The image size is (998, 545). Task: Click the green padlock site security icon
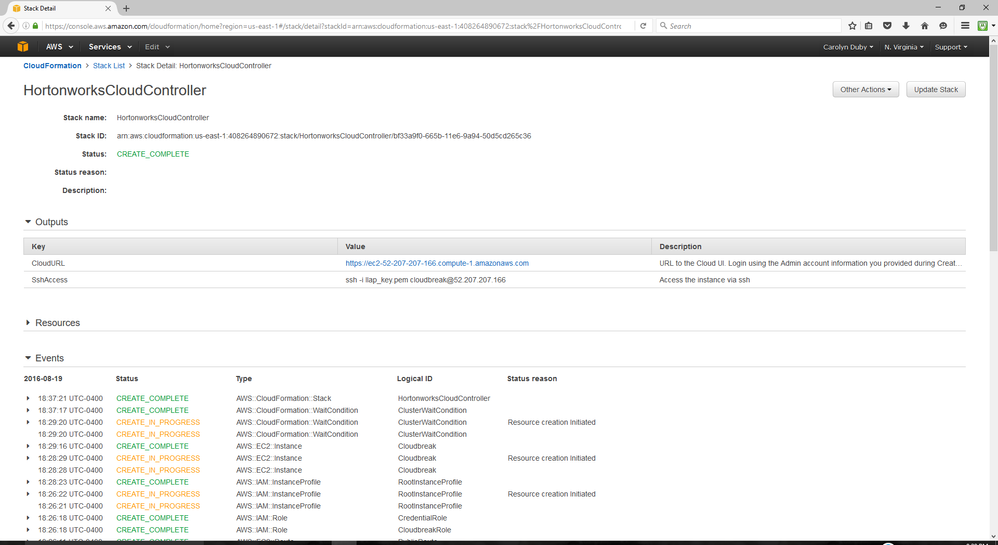click(36, 26)
